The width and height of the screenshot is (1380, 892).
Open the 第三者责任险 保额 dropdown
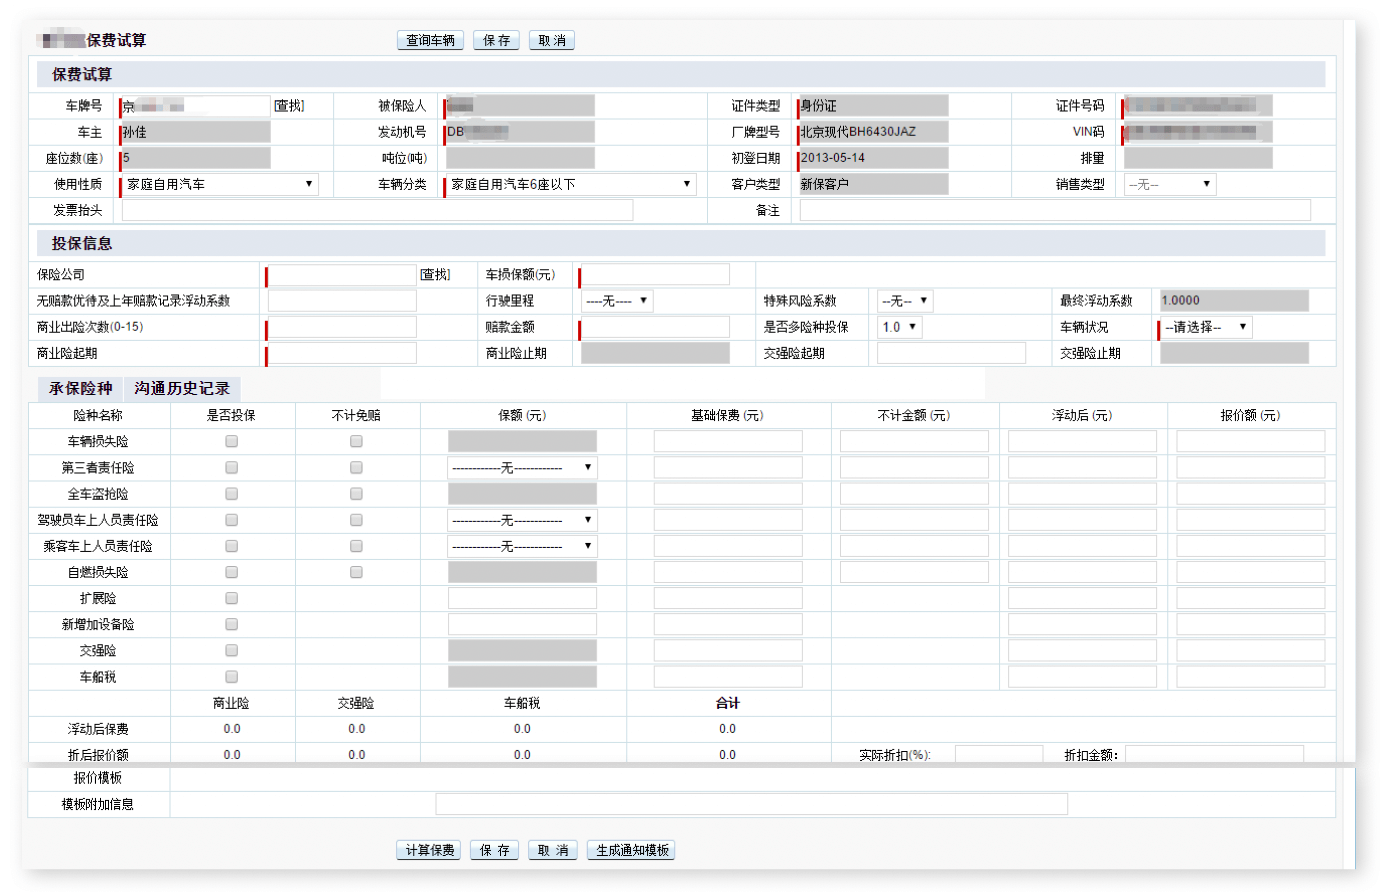pos(522,468)
